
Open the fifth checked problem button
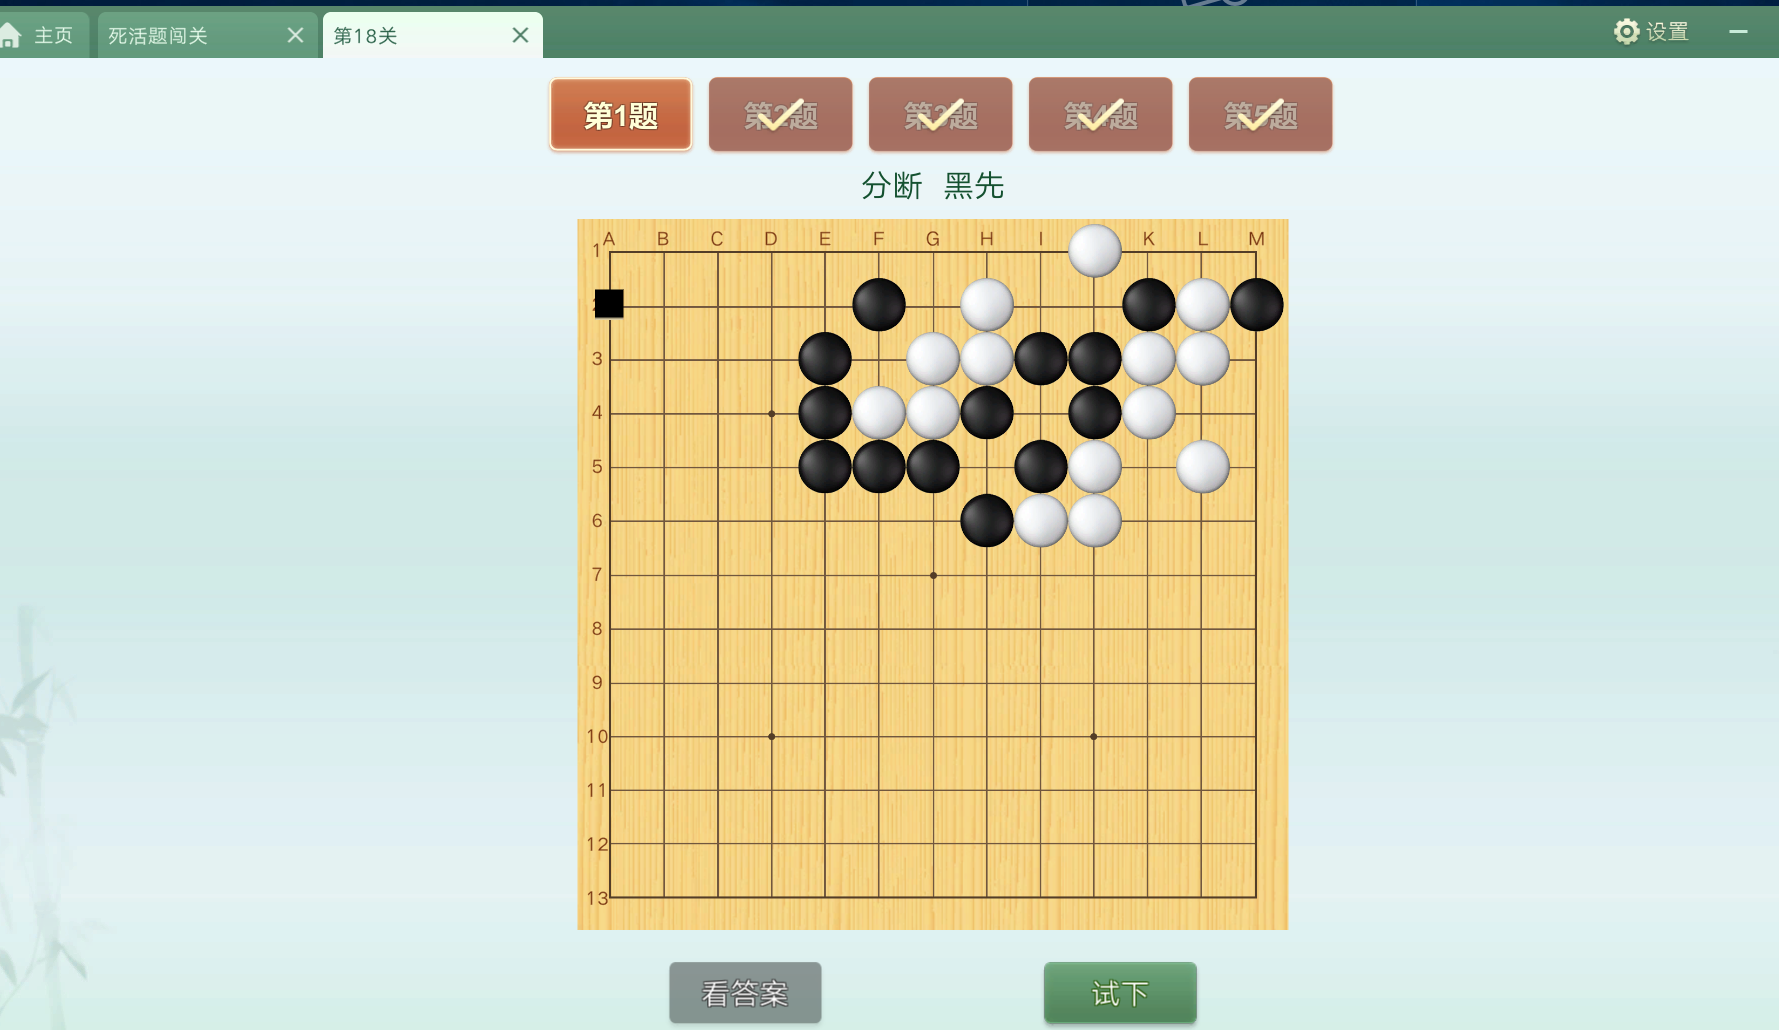1261,115
